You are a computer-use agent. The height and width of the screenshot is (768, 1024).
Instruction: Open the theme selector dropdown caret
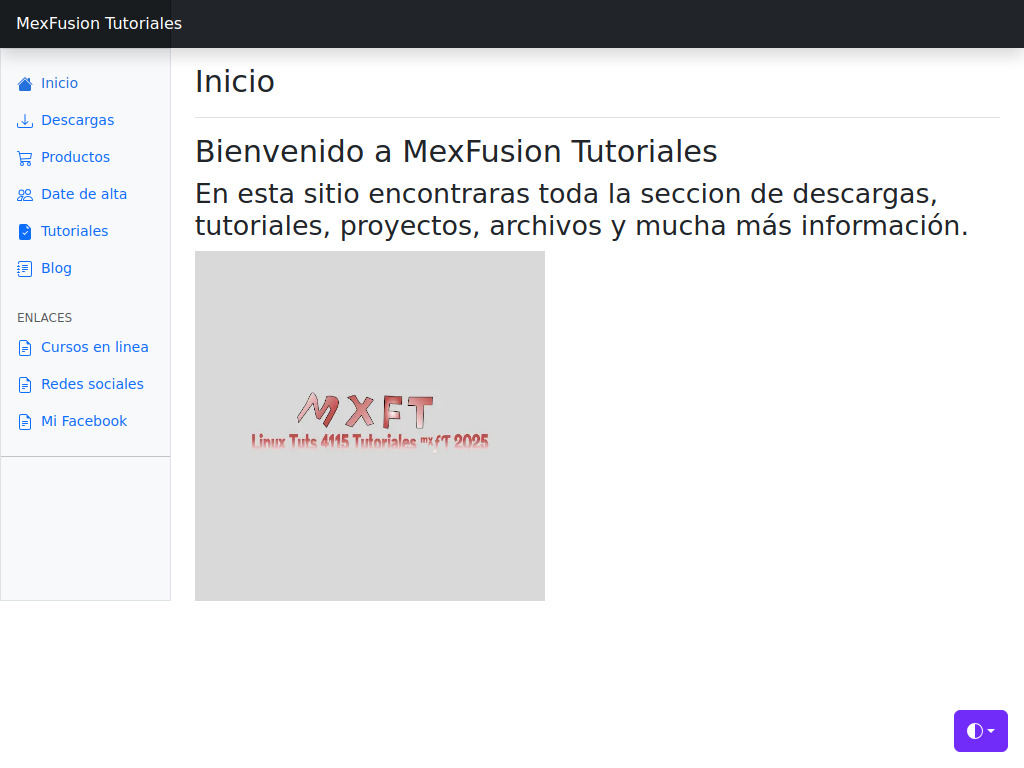(990, 731)
